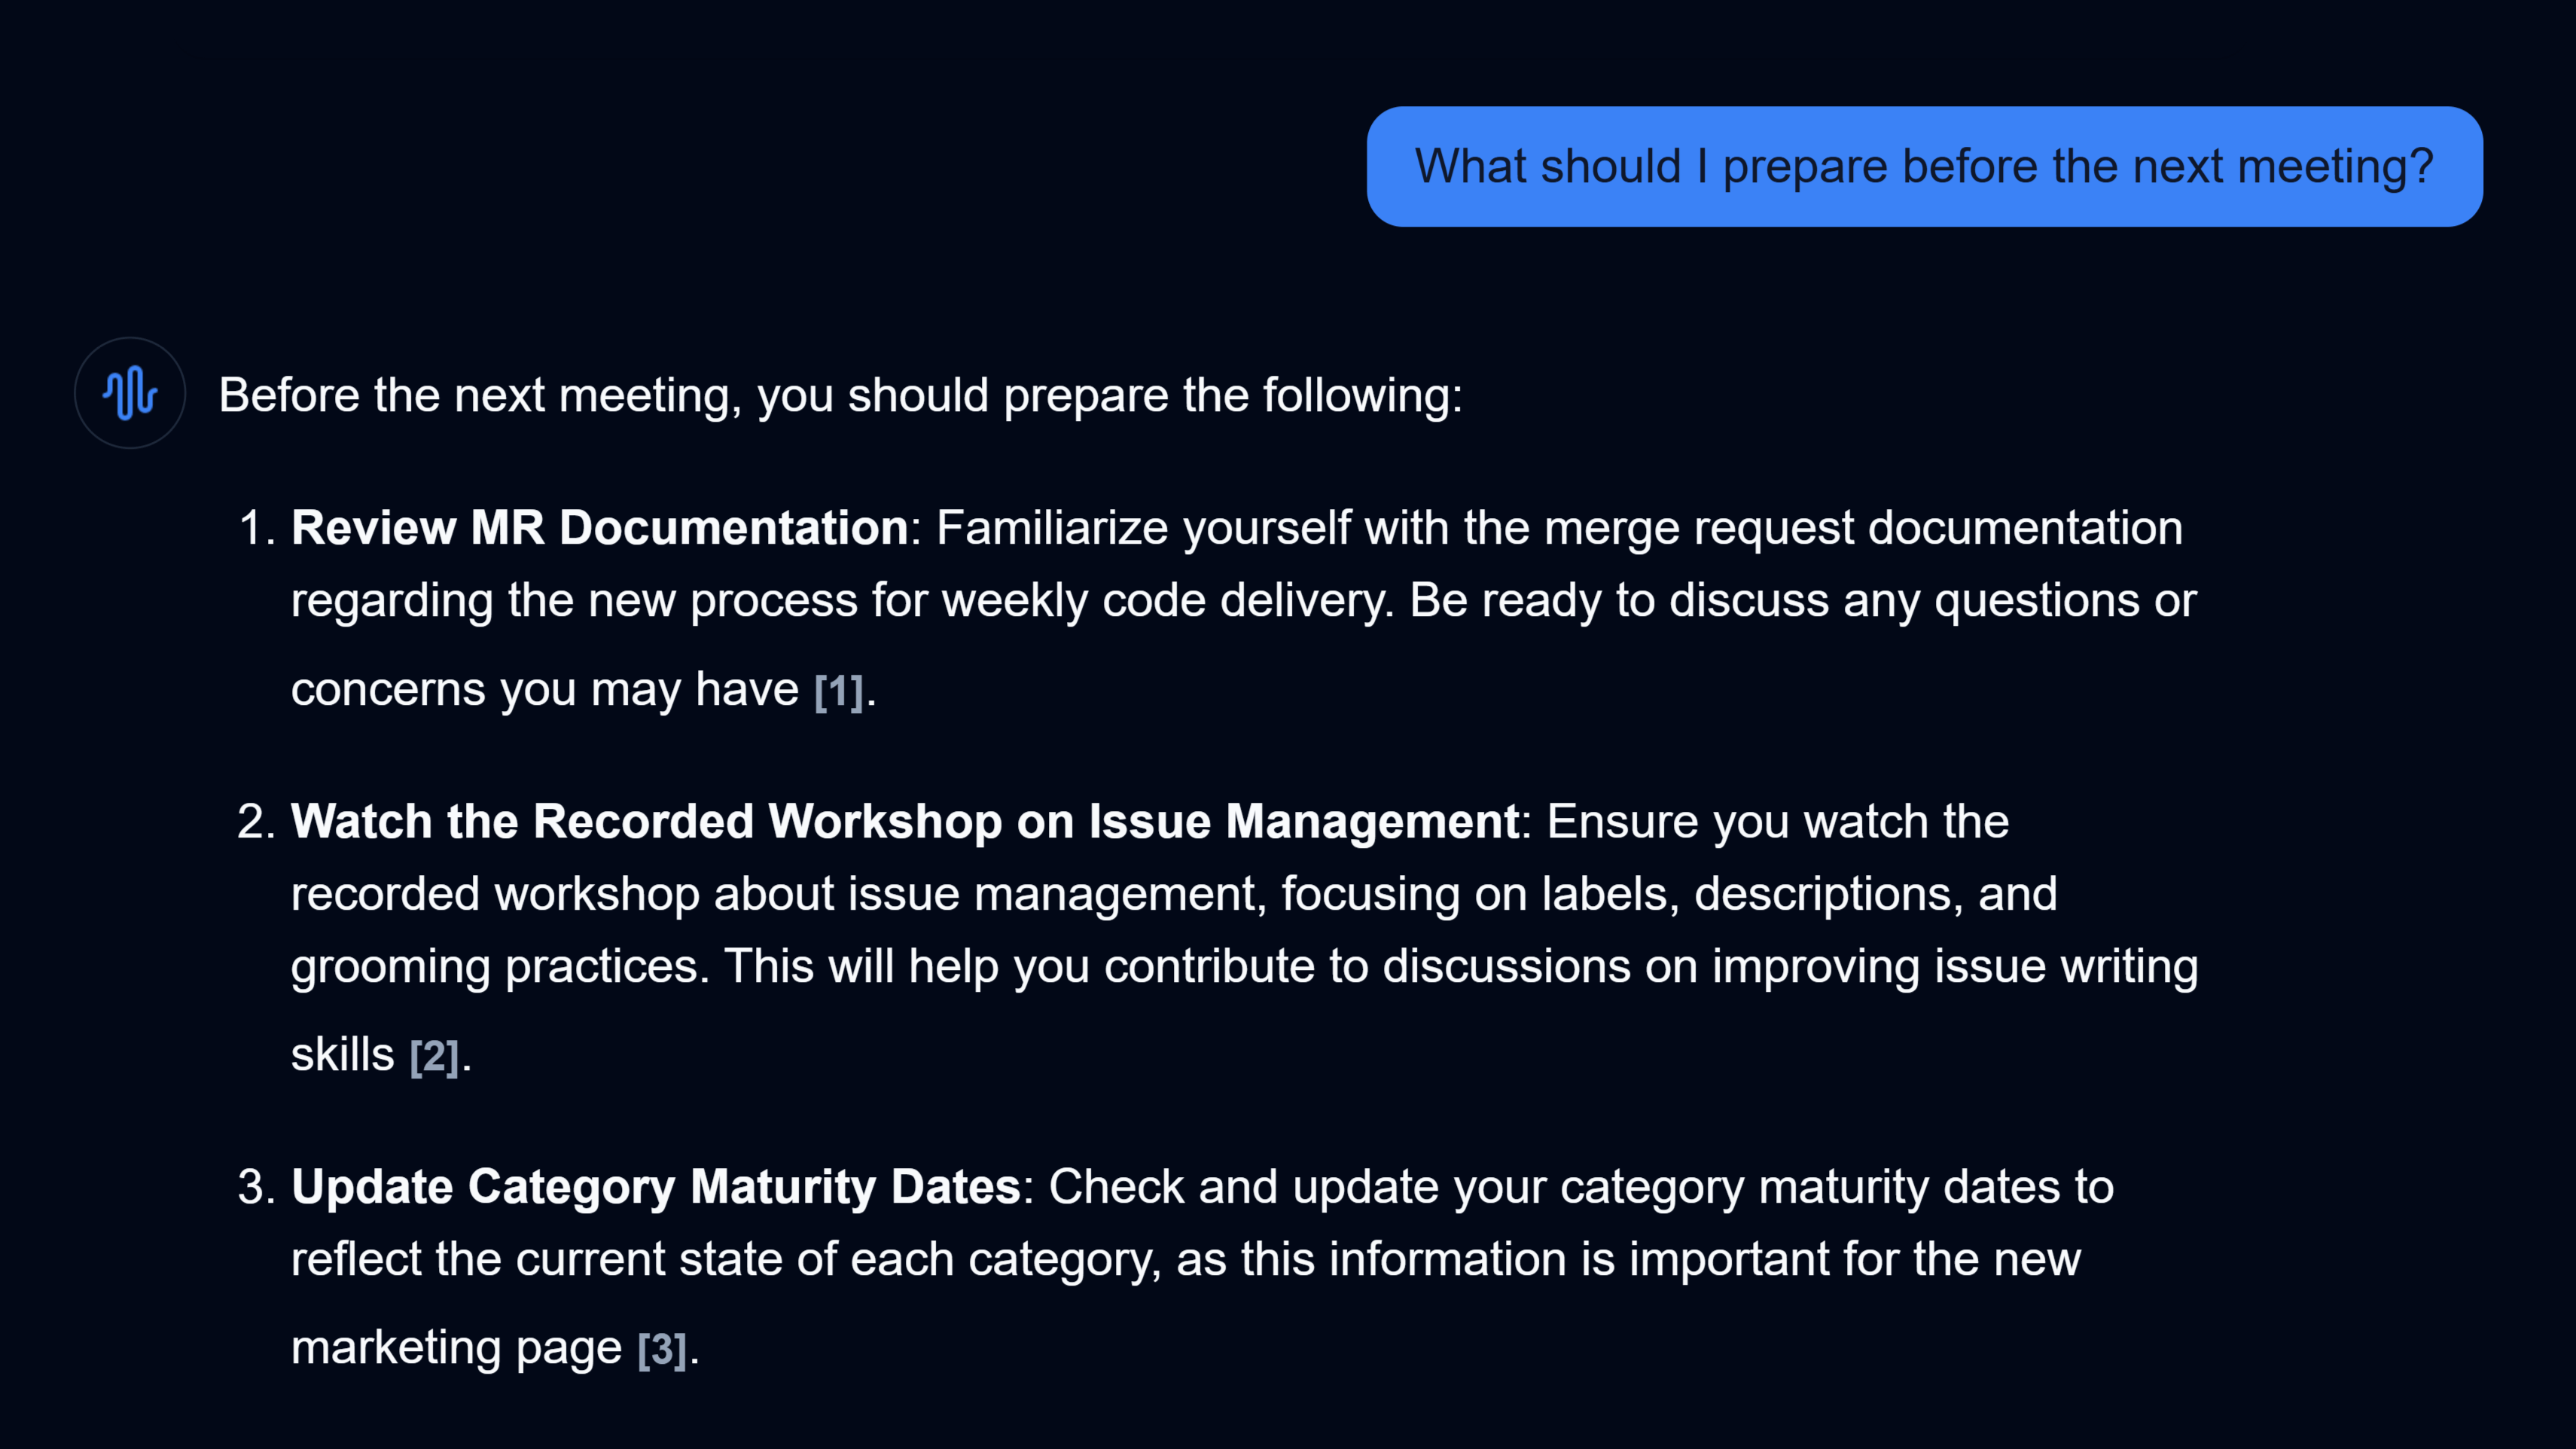The width and height of the screenshot is (2576, 1449).
Task: Click the assistant waveform avatar icon
Action: coord(129,393)
